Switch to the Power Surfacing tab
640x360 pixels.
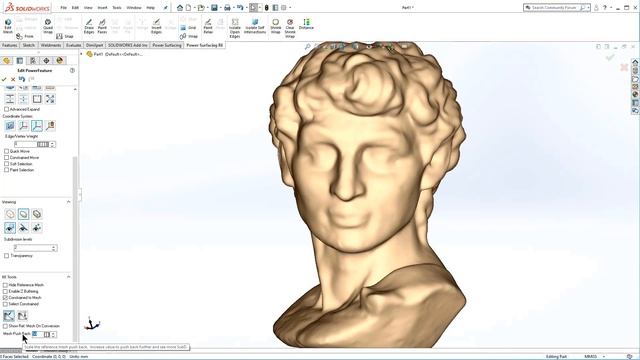[167, 45]
